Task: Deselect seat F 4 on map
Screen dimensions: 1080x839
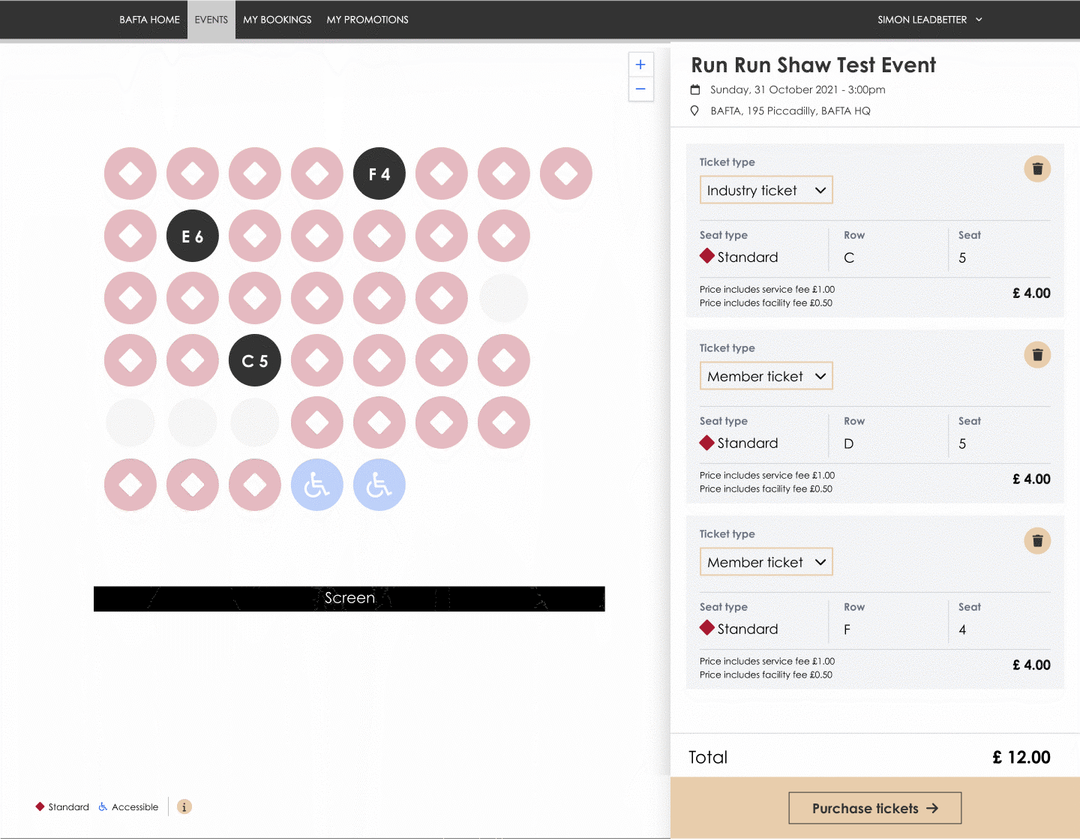Action: [x=379, y=174]
